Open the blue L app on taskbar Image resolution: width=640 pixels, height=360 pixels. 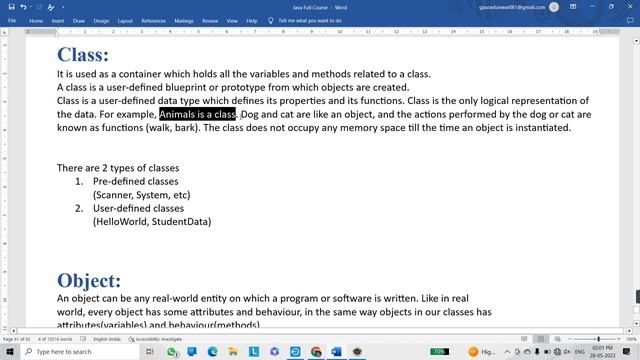click(x=254, y=351)
